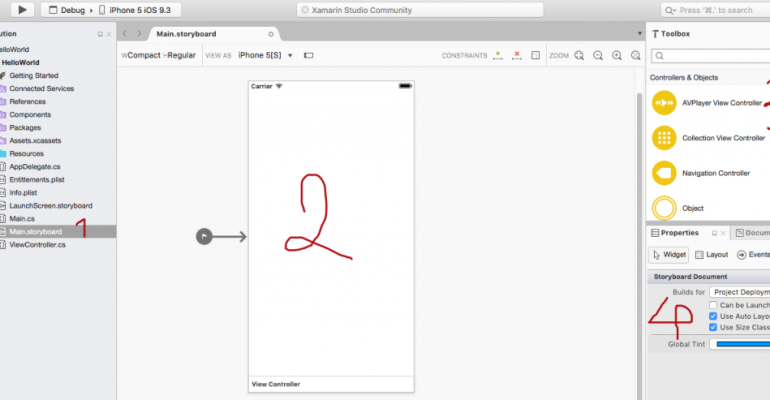This screenshot has width=770, height=400.
Task: Add recommended constraints icon
Action: (x=498, y=55)
